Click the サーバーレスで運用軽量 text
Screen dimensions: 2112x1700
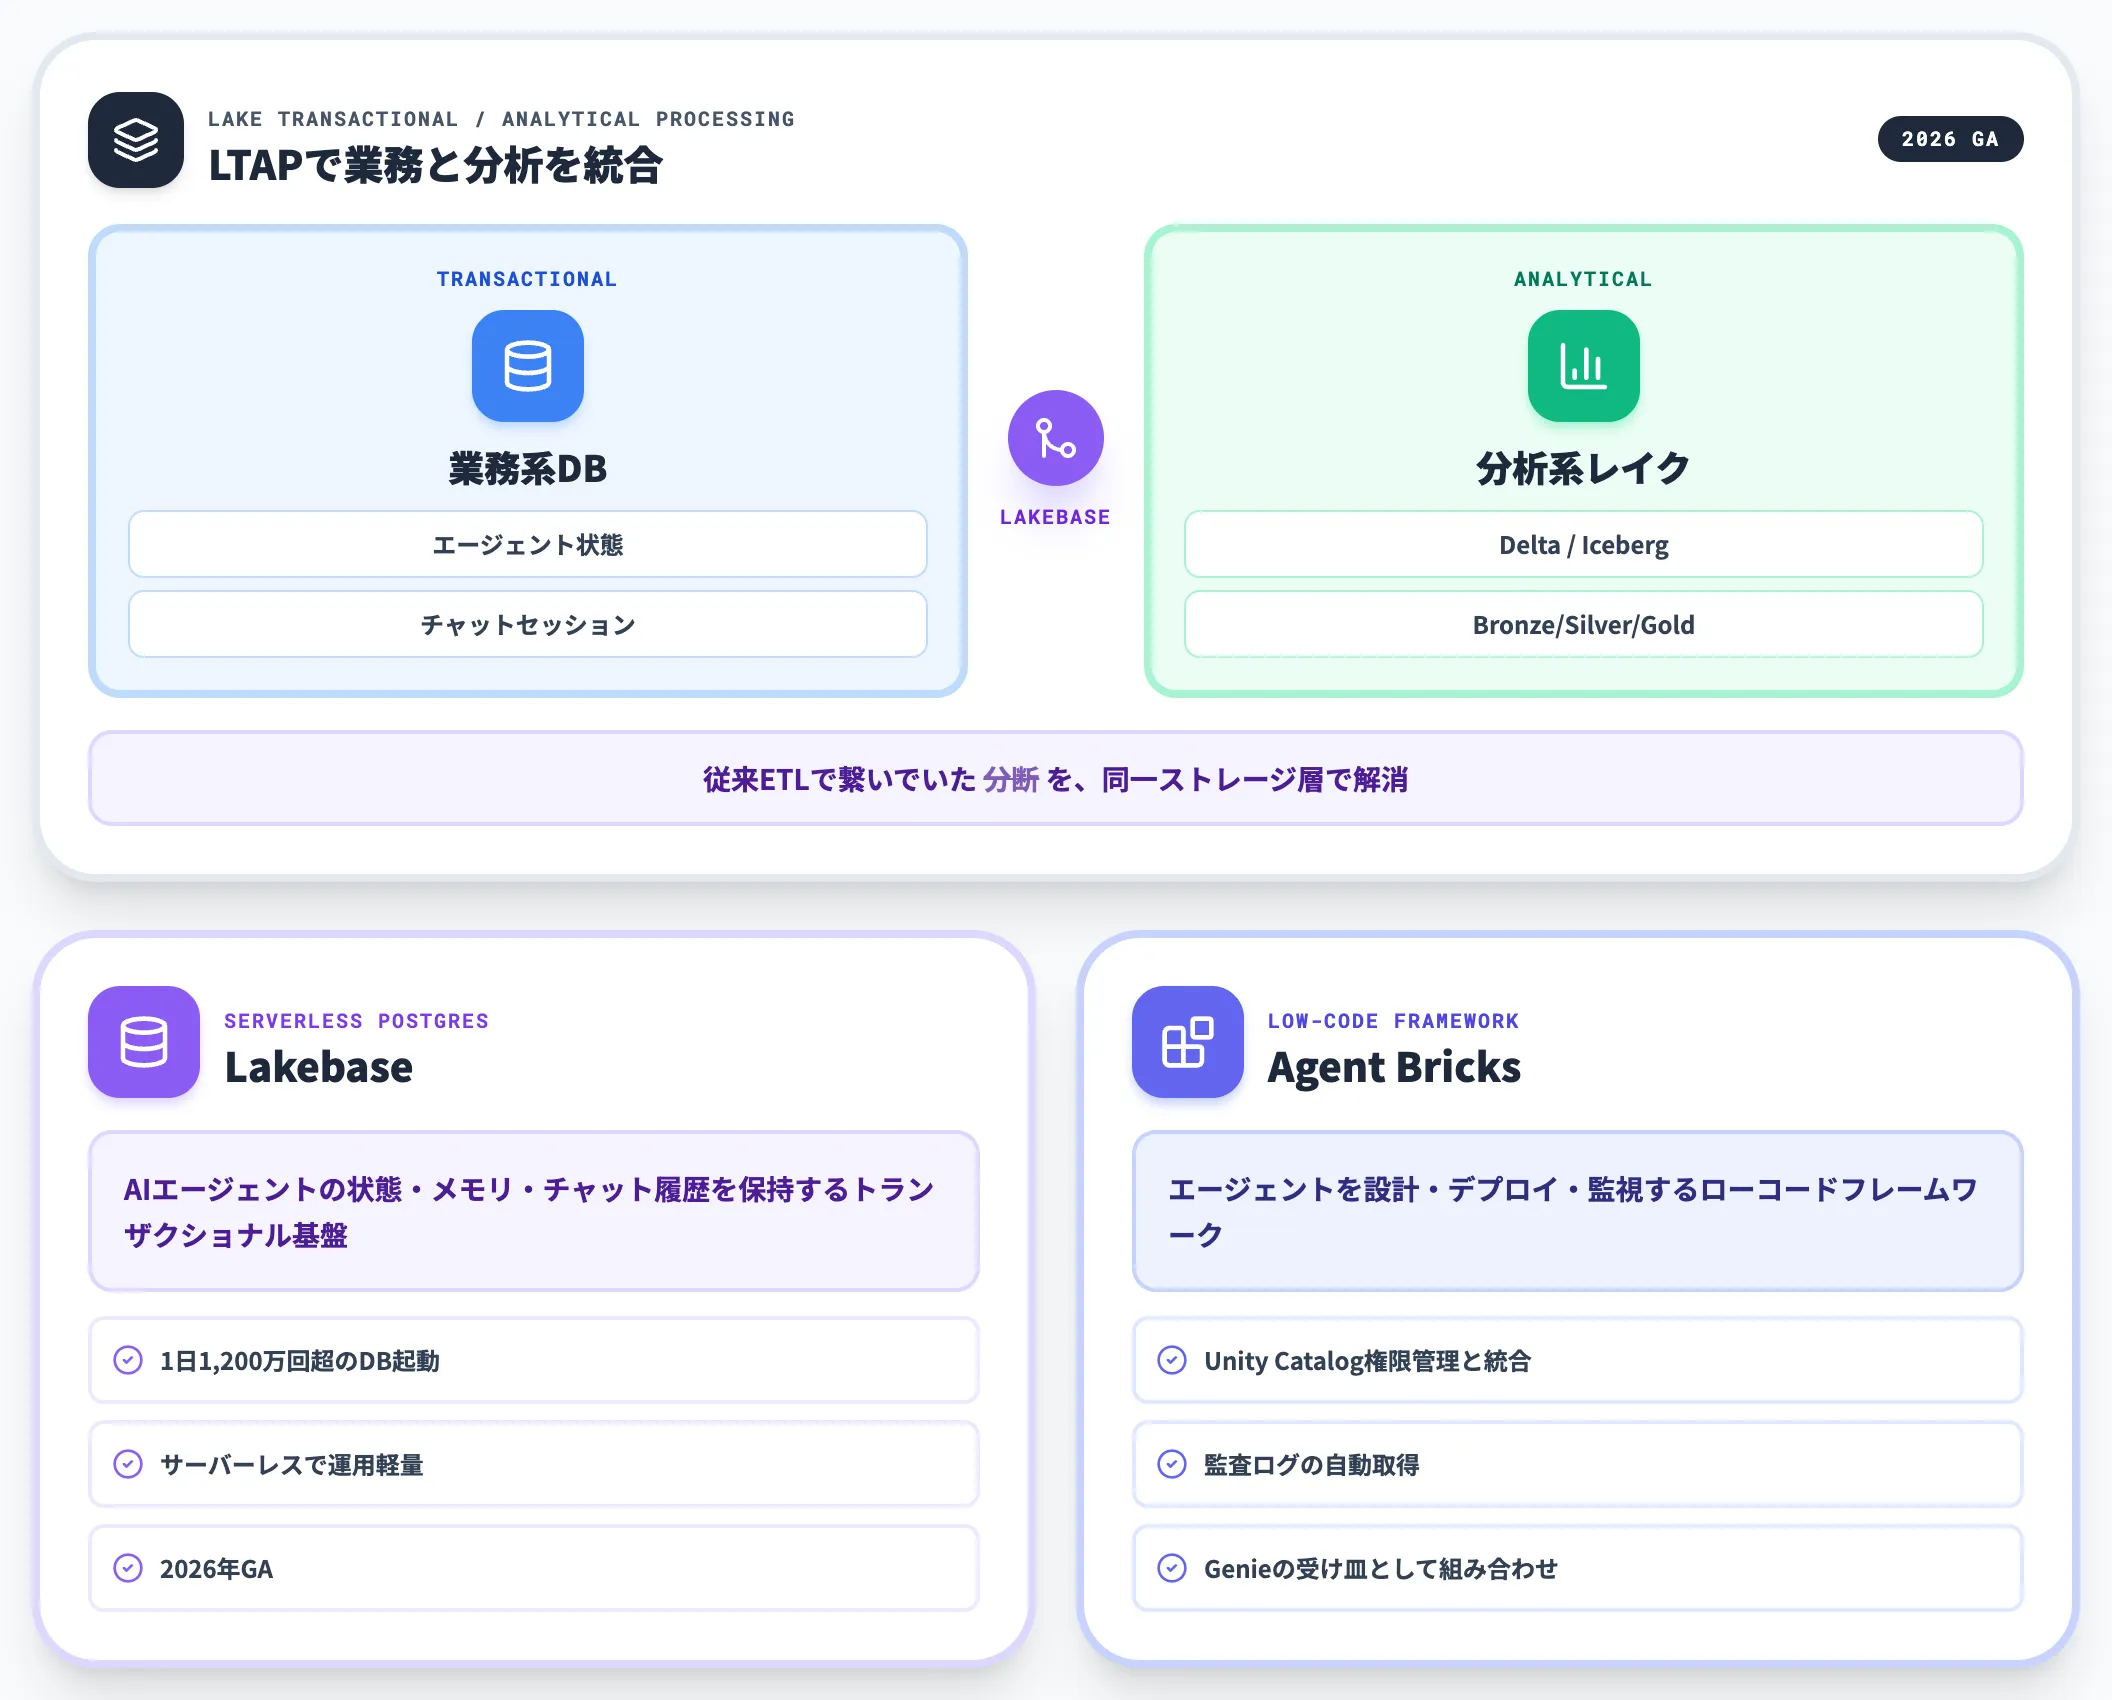tap(292, 1465)
